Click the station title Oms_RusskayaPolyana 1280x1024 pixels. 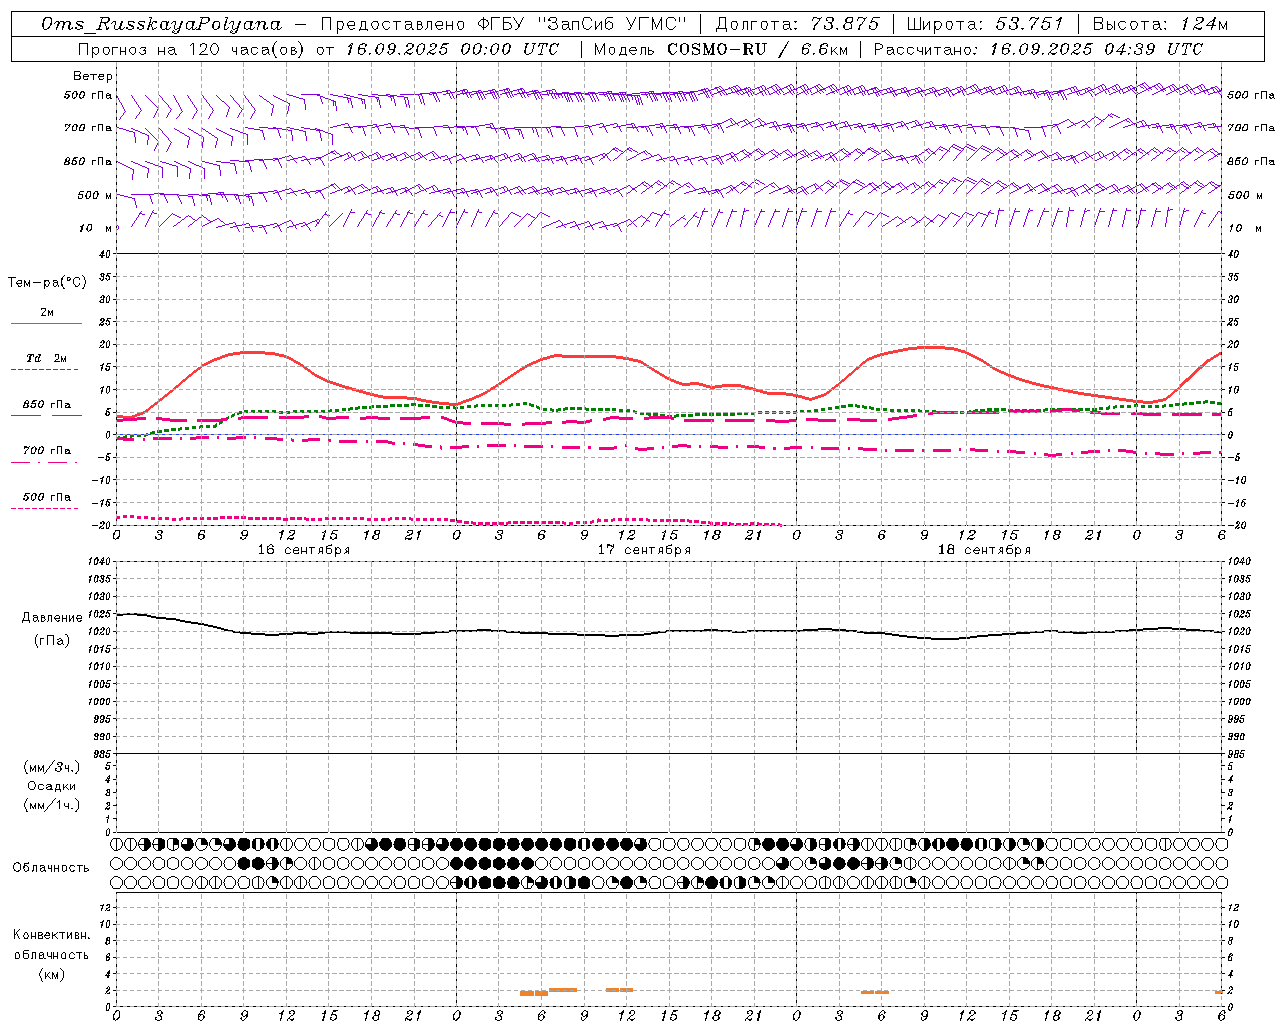(162, 24)
